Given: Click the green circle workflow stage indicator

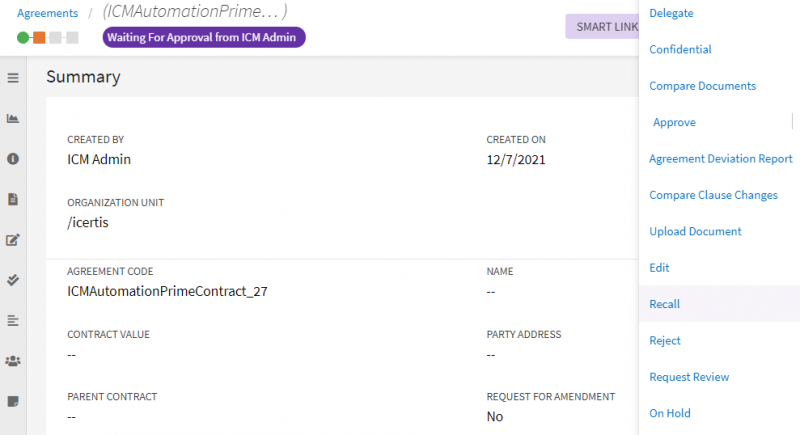Looking at the screenshot, I should (23, 37).
